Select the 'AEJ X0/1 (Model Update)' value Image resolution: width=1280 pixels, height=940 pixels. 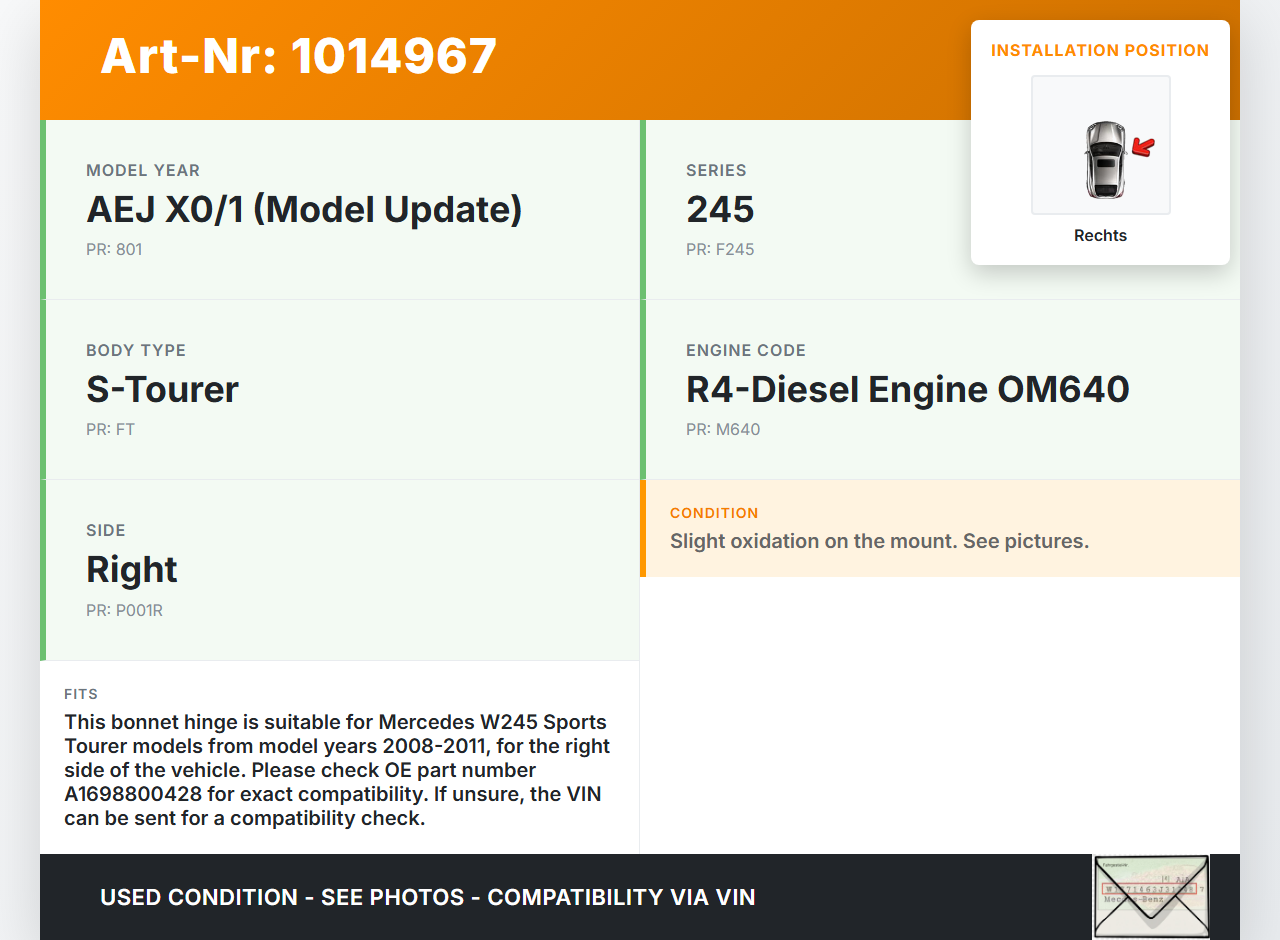click(304, 210)
